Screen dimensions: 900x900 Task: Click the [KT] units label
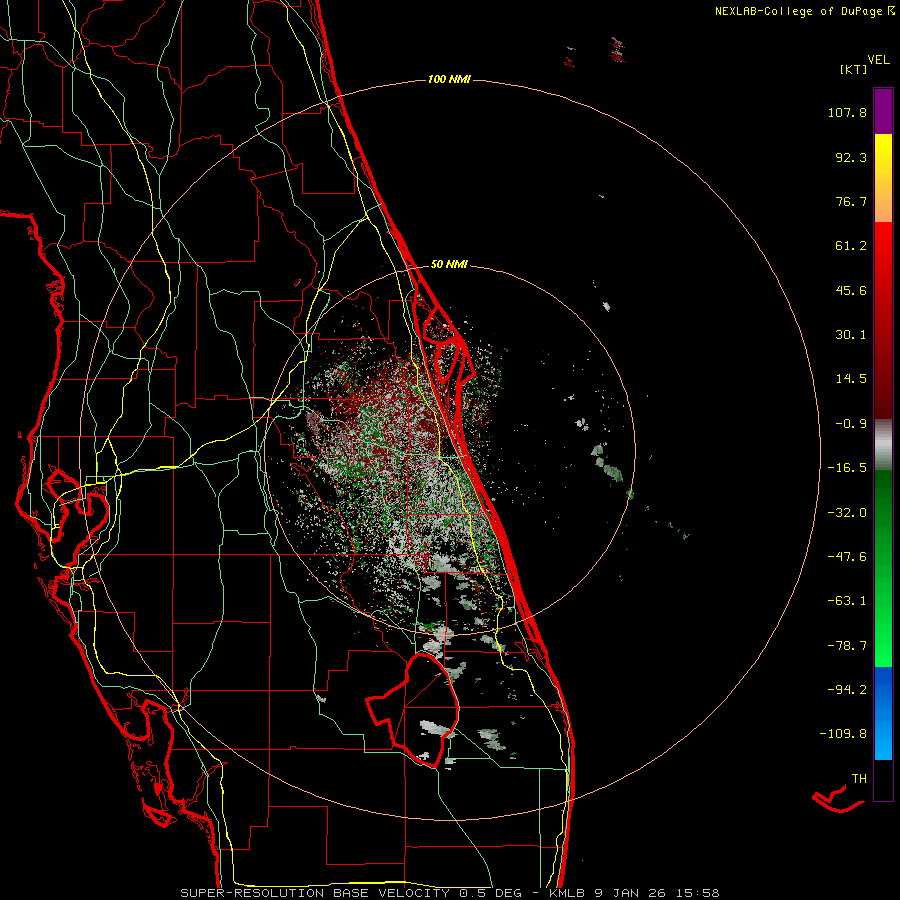pyautogui.click(x=853, y=69)
